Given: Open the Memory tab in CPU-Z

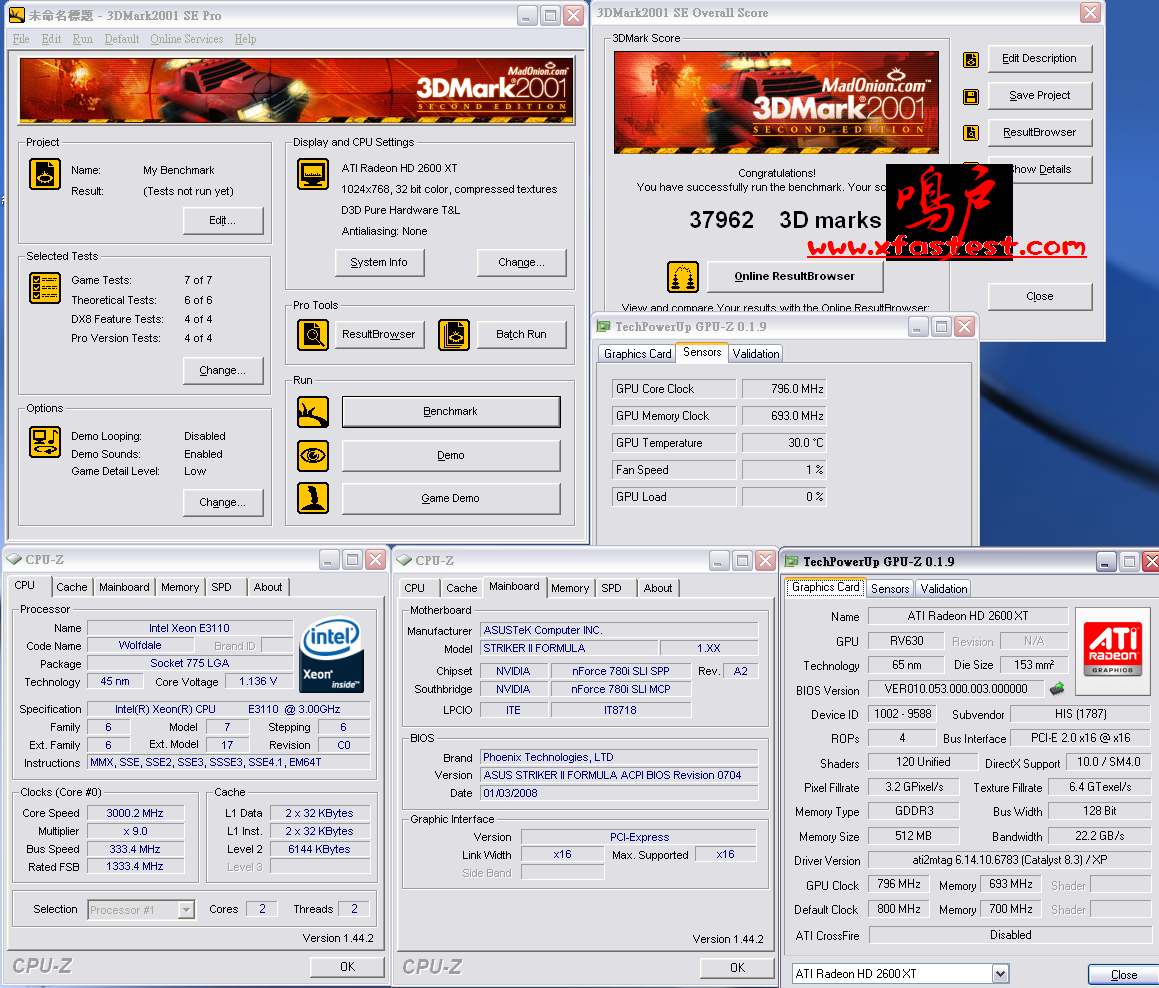Looking at the screenshot, I should point(179,587).
